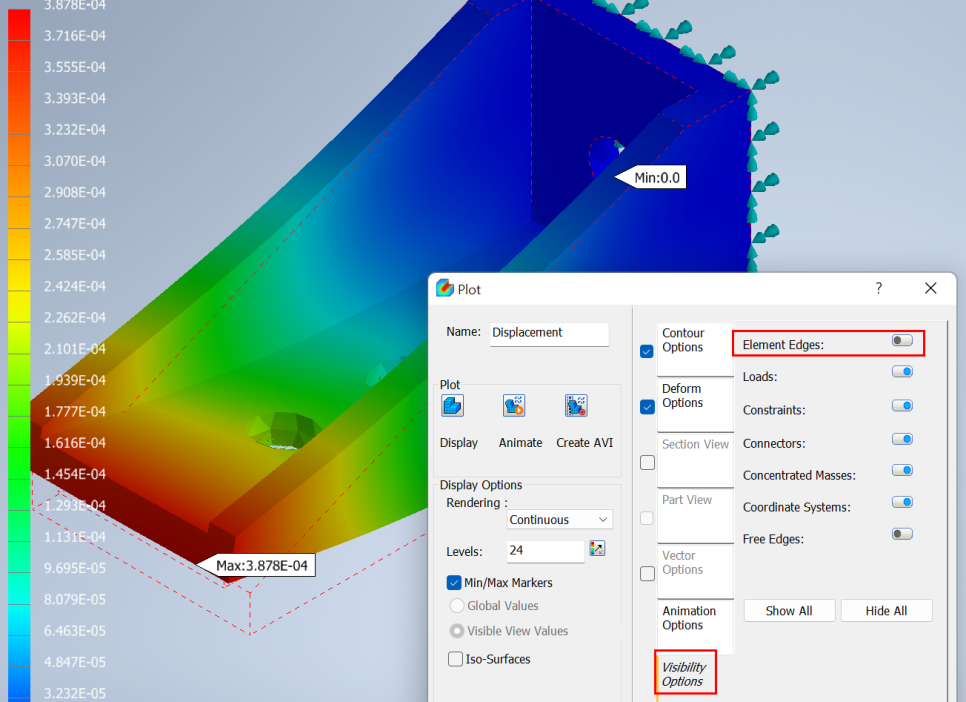966x702 pixels.
Task: Enable the Free Edges toggle
Action: tap(902, 534)
